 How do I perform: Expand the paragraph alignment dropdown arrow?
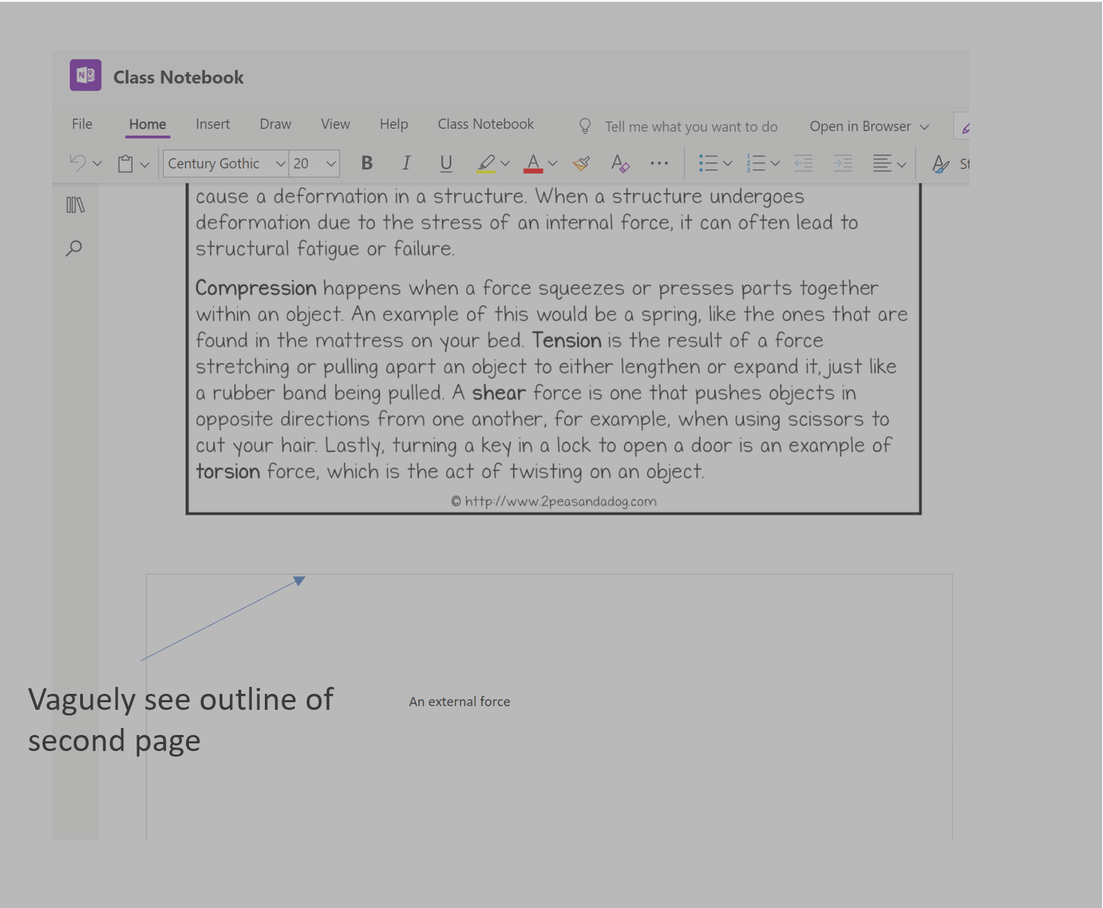tap(901, 164)
